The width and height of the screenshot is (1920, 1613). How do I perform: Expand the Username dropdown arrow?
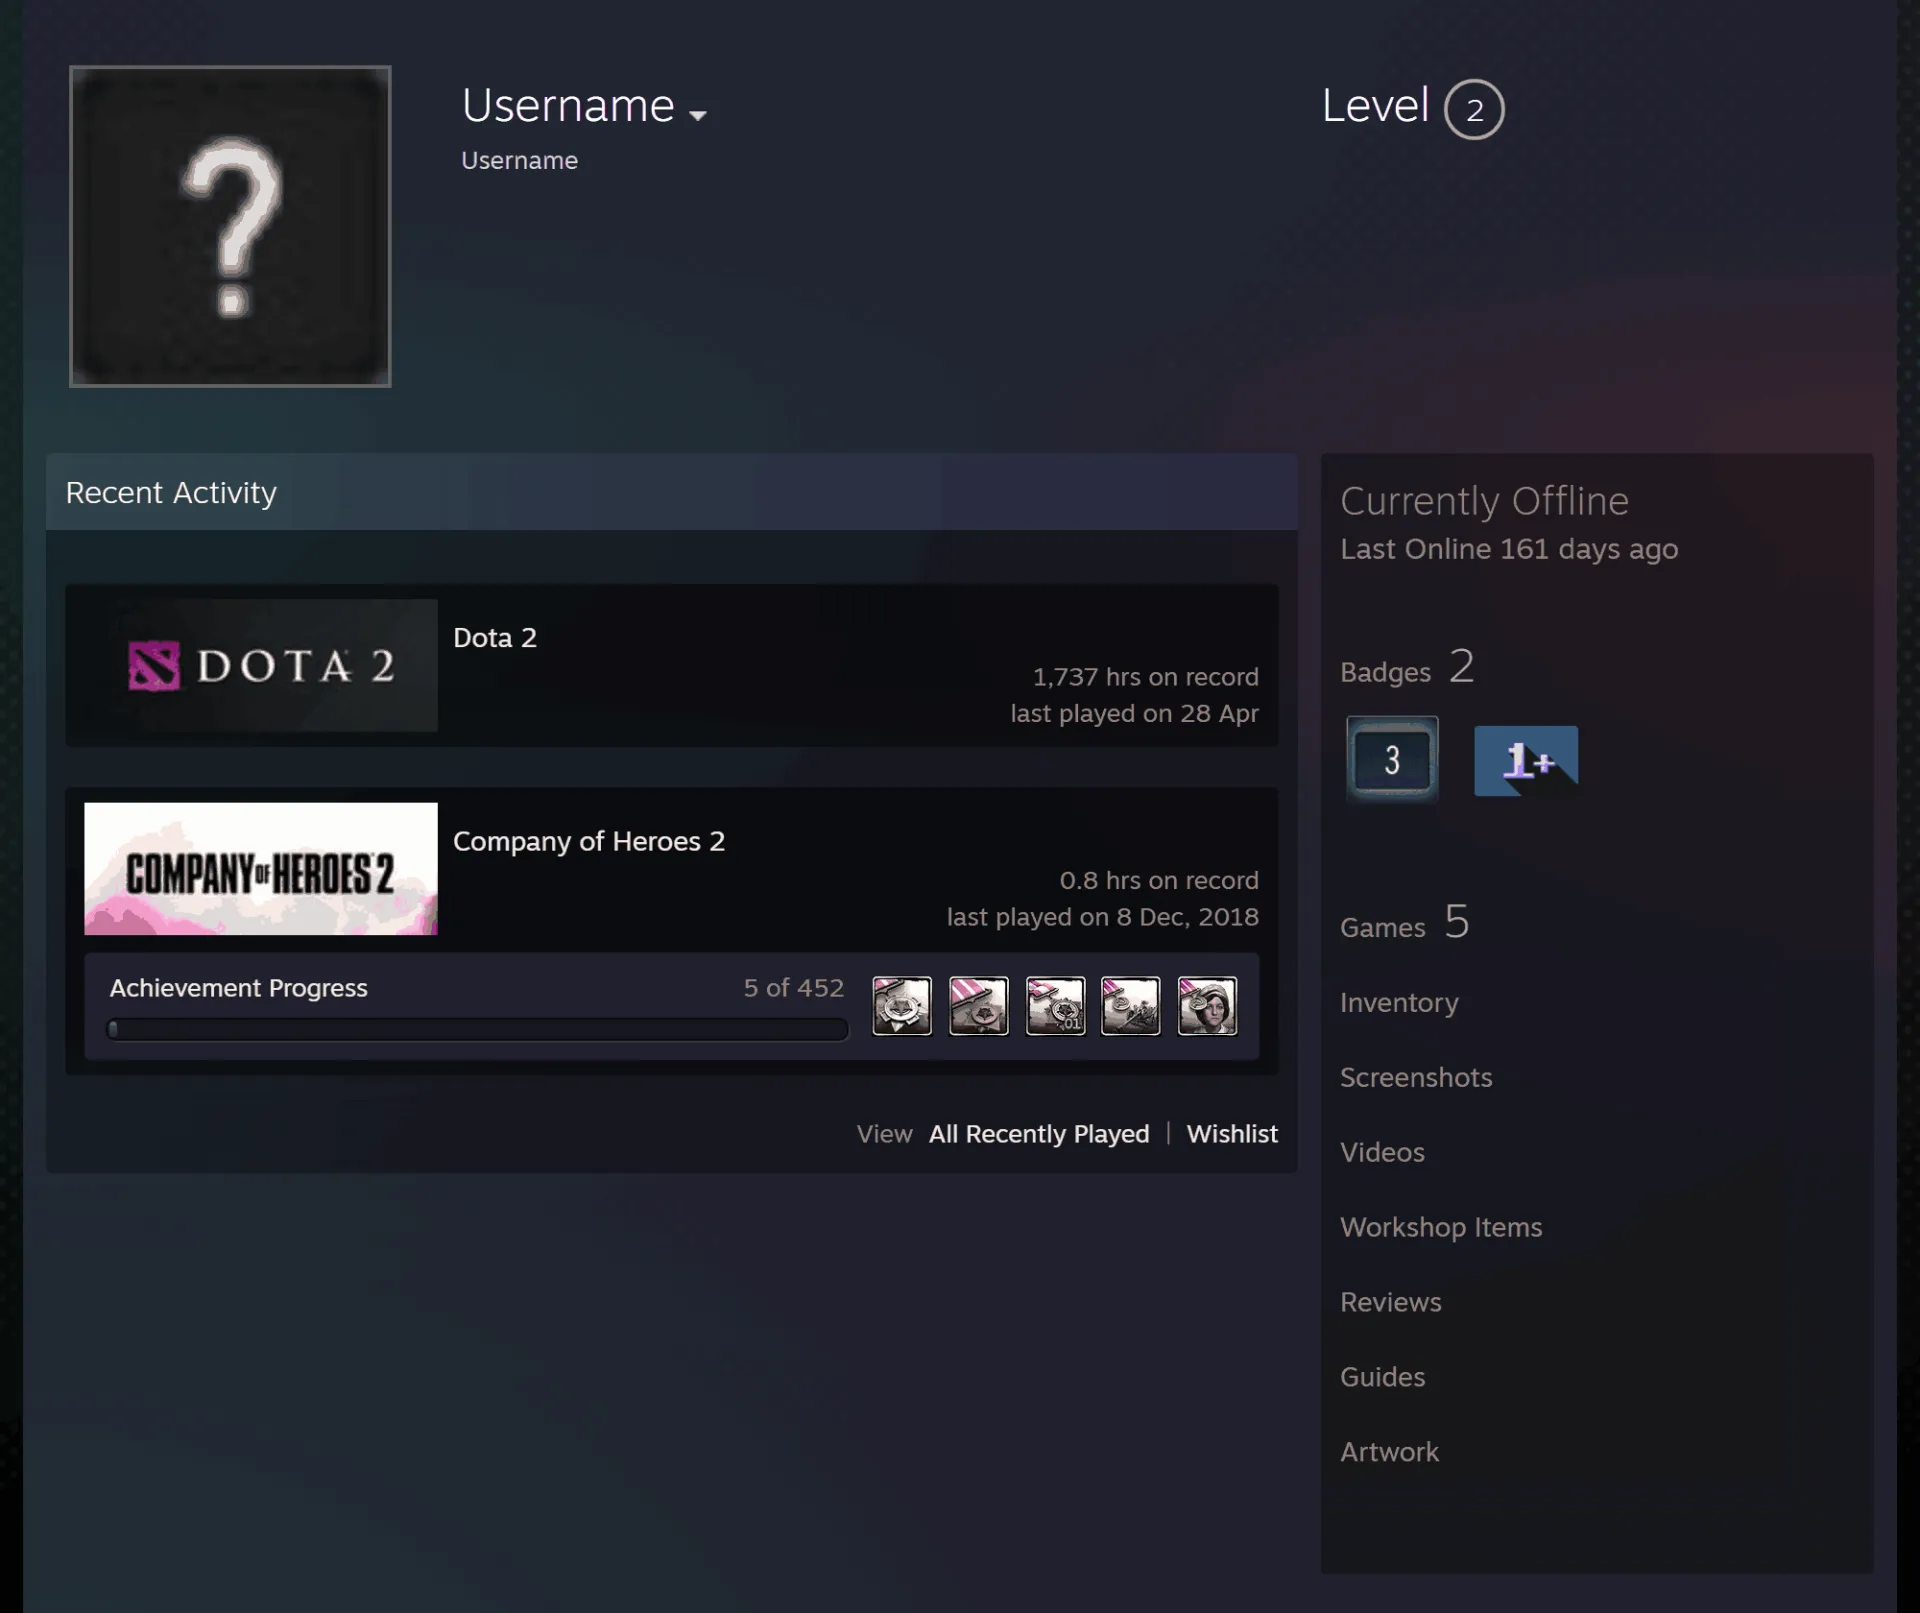698,116
